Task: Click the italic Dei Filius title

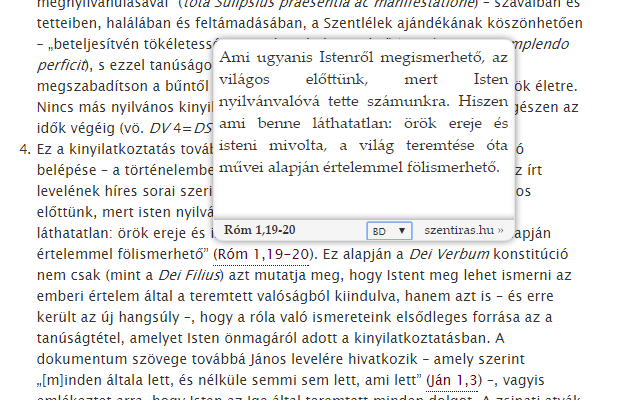Action: coord(189,276)
